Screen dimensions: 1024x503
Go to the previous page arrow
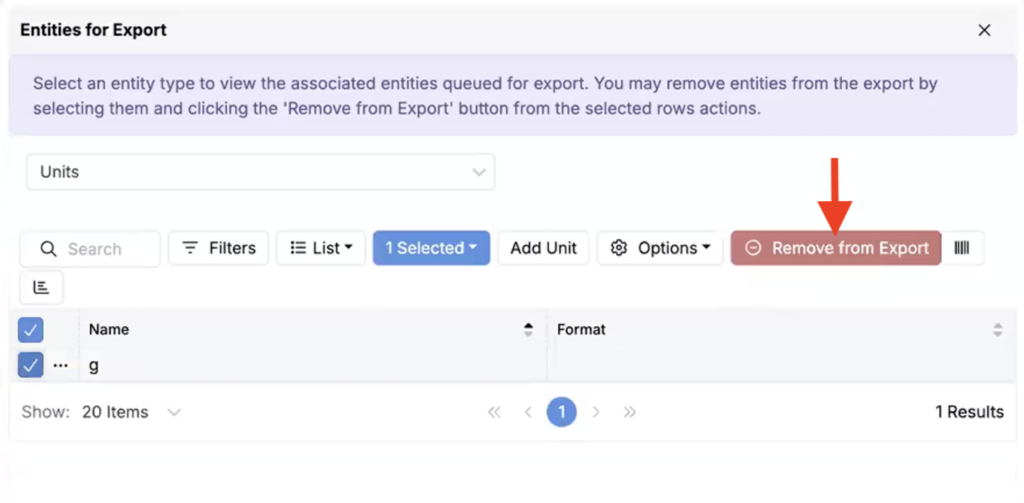528,412
